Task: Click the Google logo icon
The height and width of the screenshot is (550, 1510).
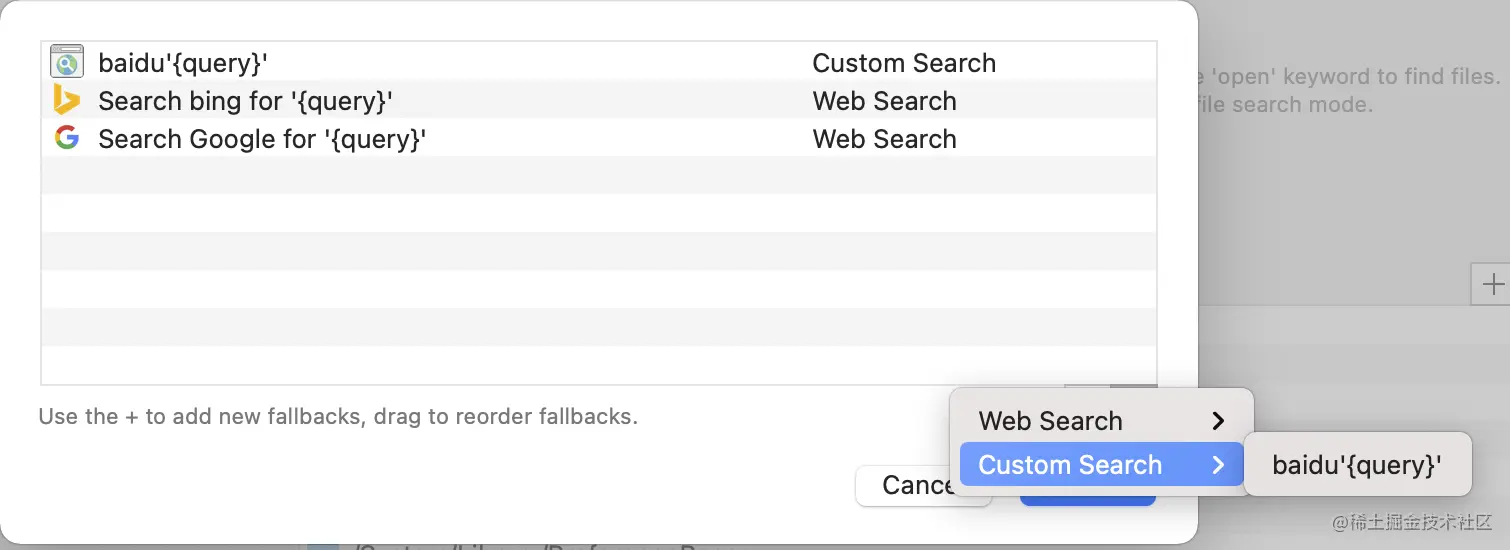Action: pos(67,139)
